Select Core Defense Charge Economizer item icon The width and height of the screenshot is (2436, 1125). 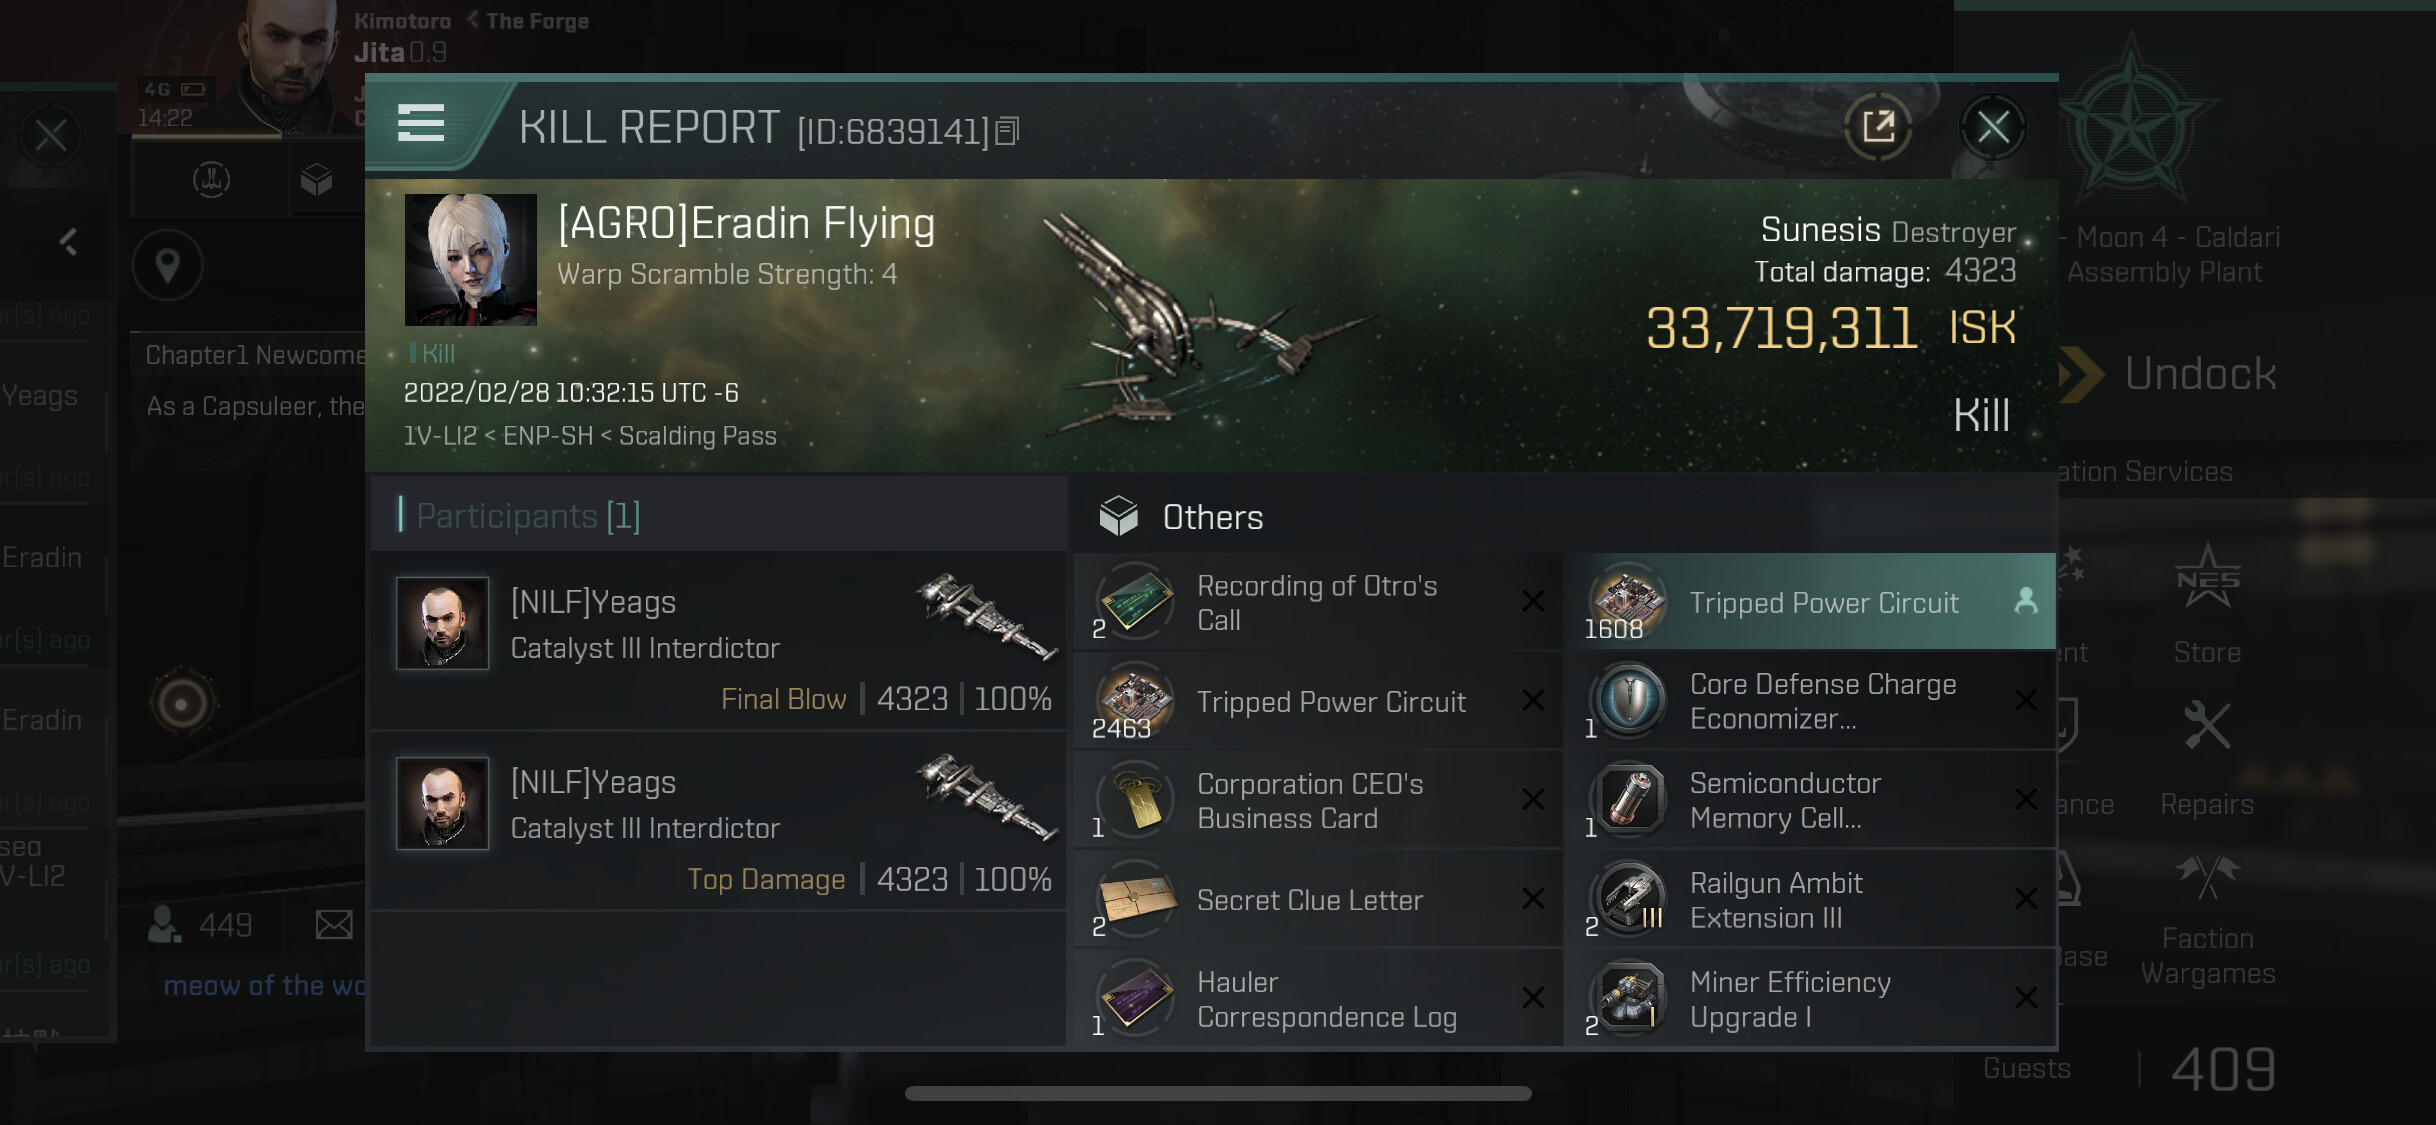point(1629,700)
